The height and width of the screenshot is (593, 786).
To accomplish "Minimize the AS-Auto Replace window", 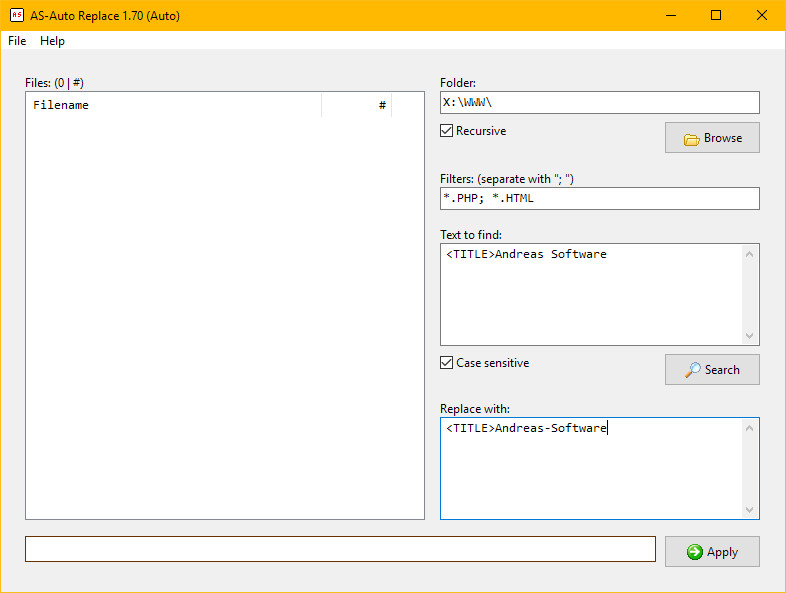I will [x=671, y=16].
